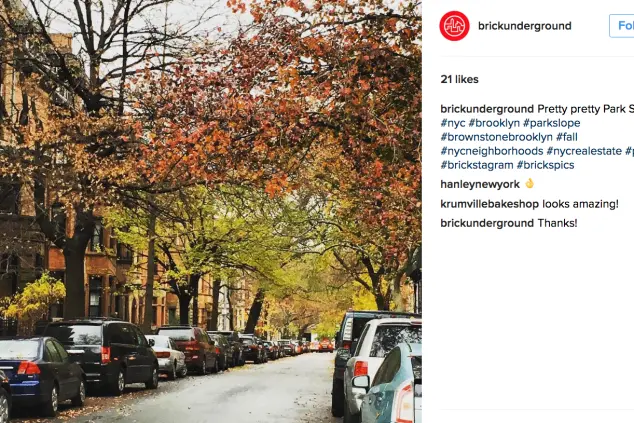
Task: Click brickunderground name in caption
Action: pyautogui.click(x=487, y=109)
